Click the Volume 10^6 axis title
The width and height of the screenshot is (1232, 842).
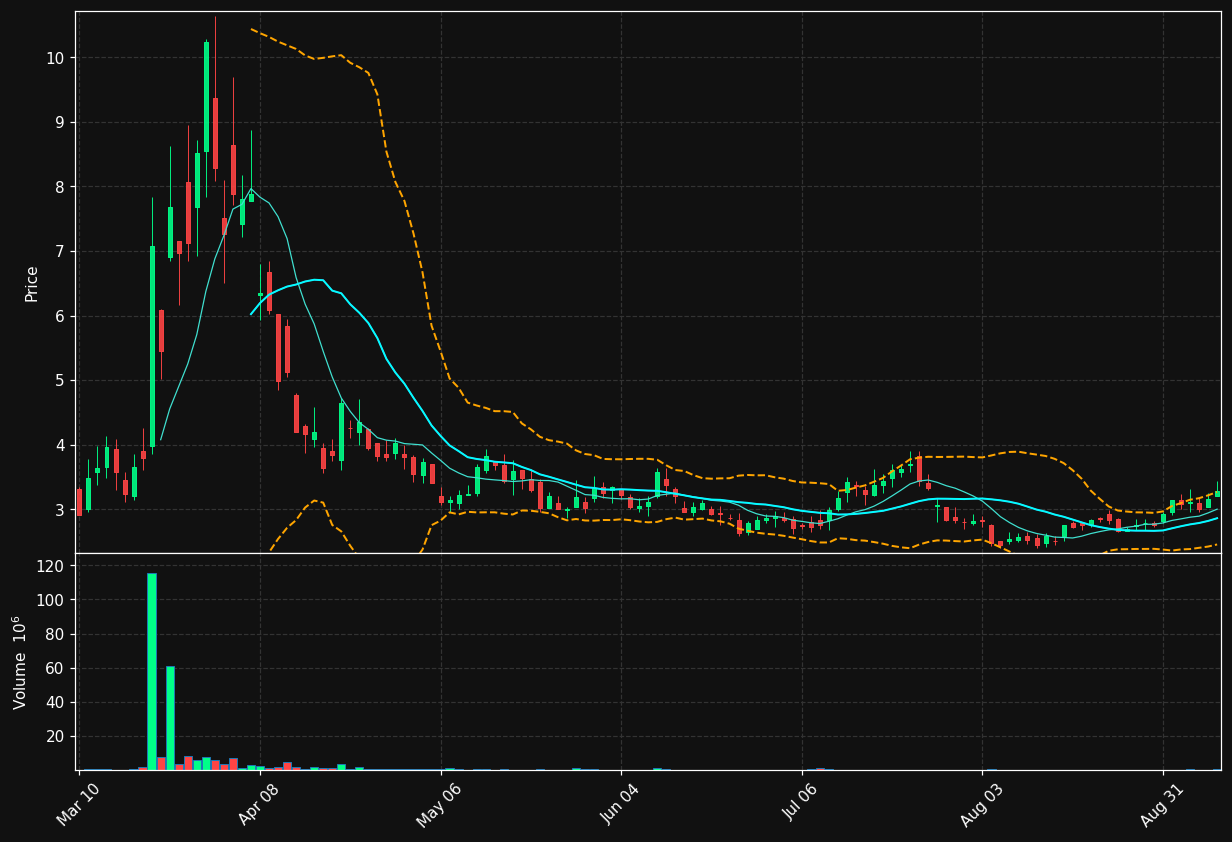tap(20, 662)
